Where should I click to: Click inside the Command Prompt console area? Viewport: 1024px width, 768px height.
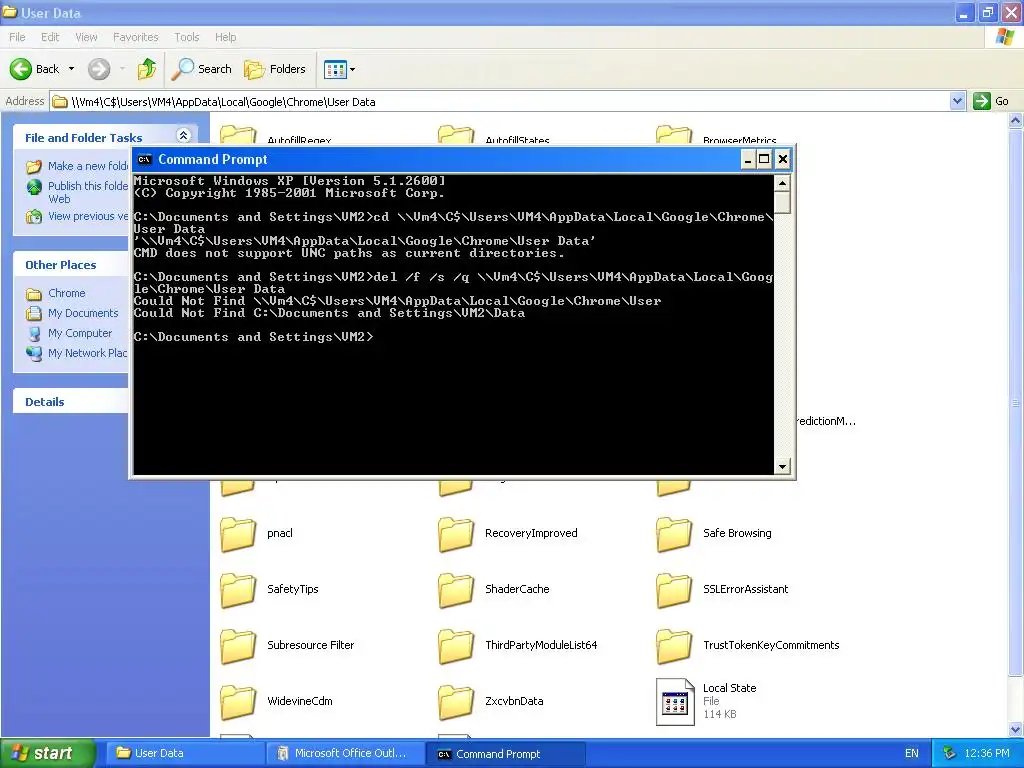coord(453,325)
